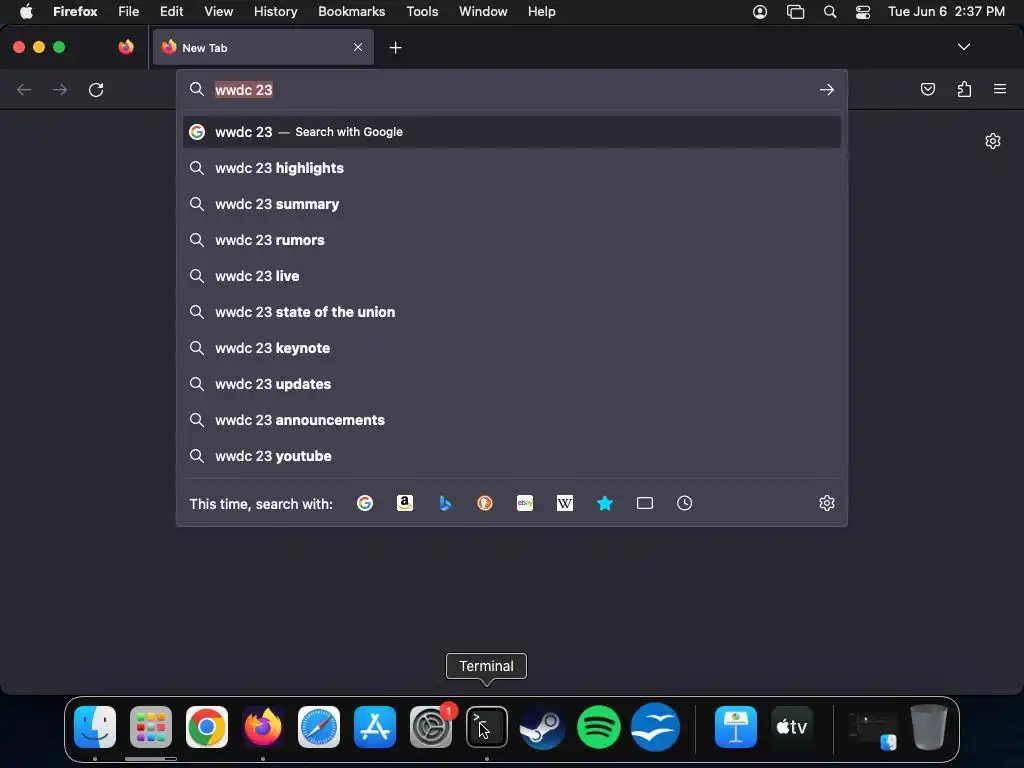Click the date and time clock
This screenshot has height=768, width=1024.
946,11
